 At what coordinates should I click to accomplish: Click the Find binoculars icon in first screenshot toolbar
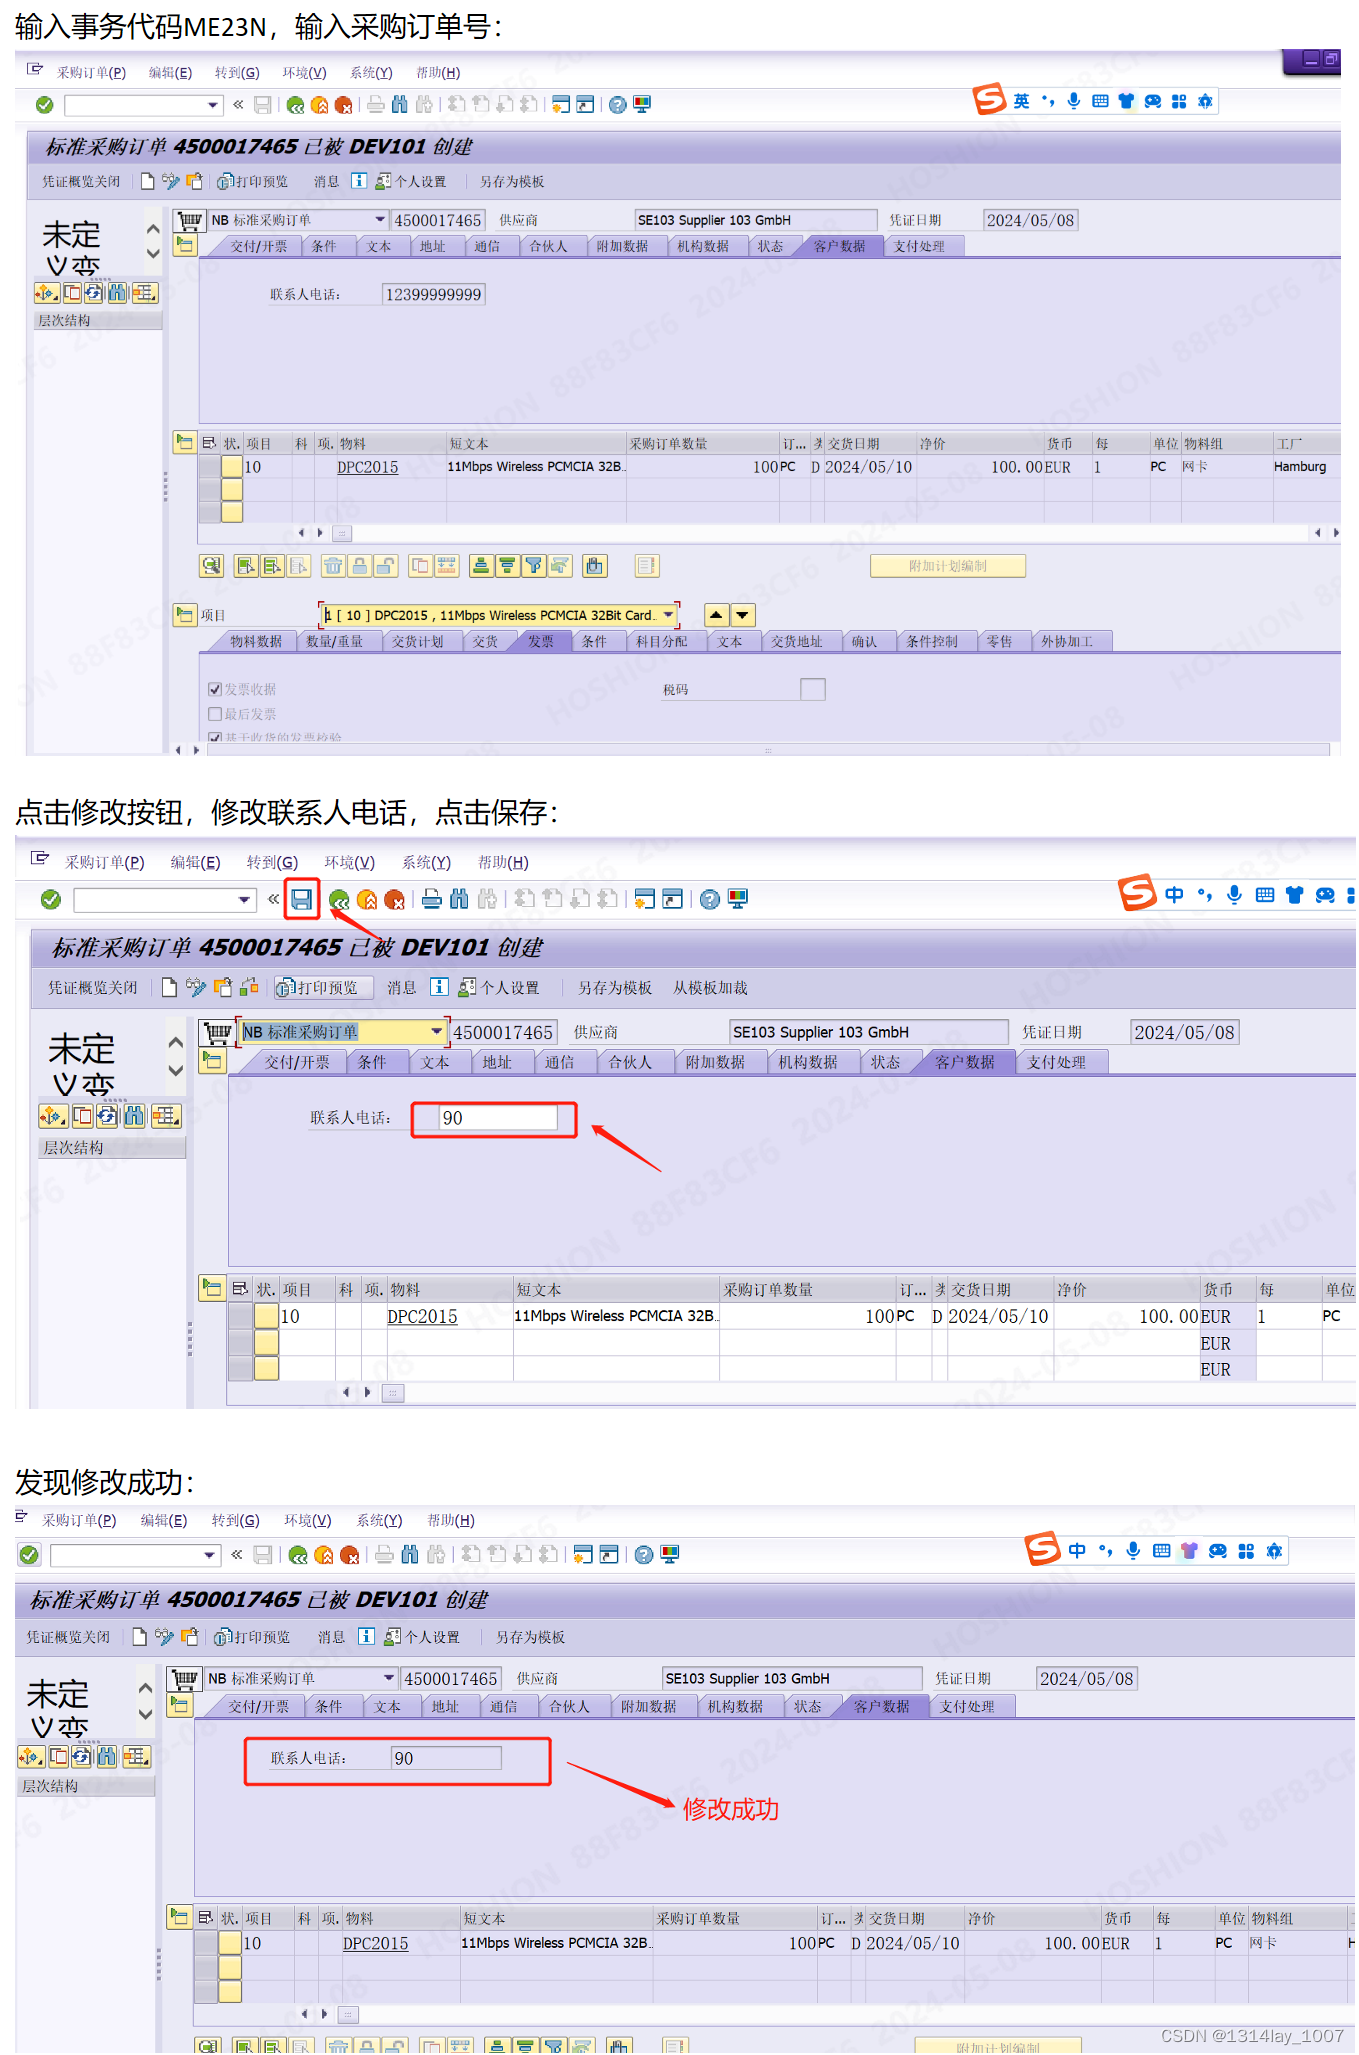pos(400,104)
